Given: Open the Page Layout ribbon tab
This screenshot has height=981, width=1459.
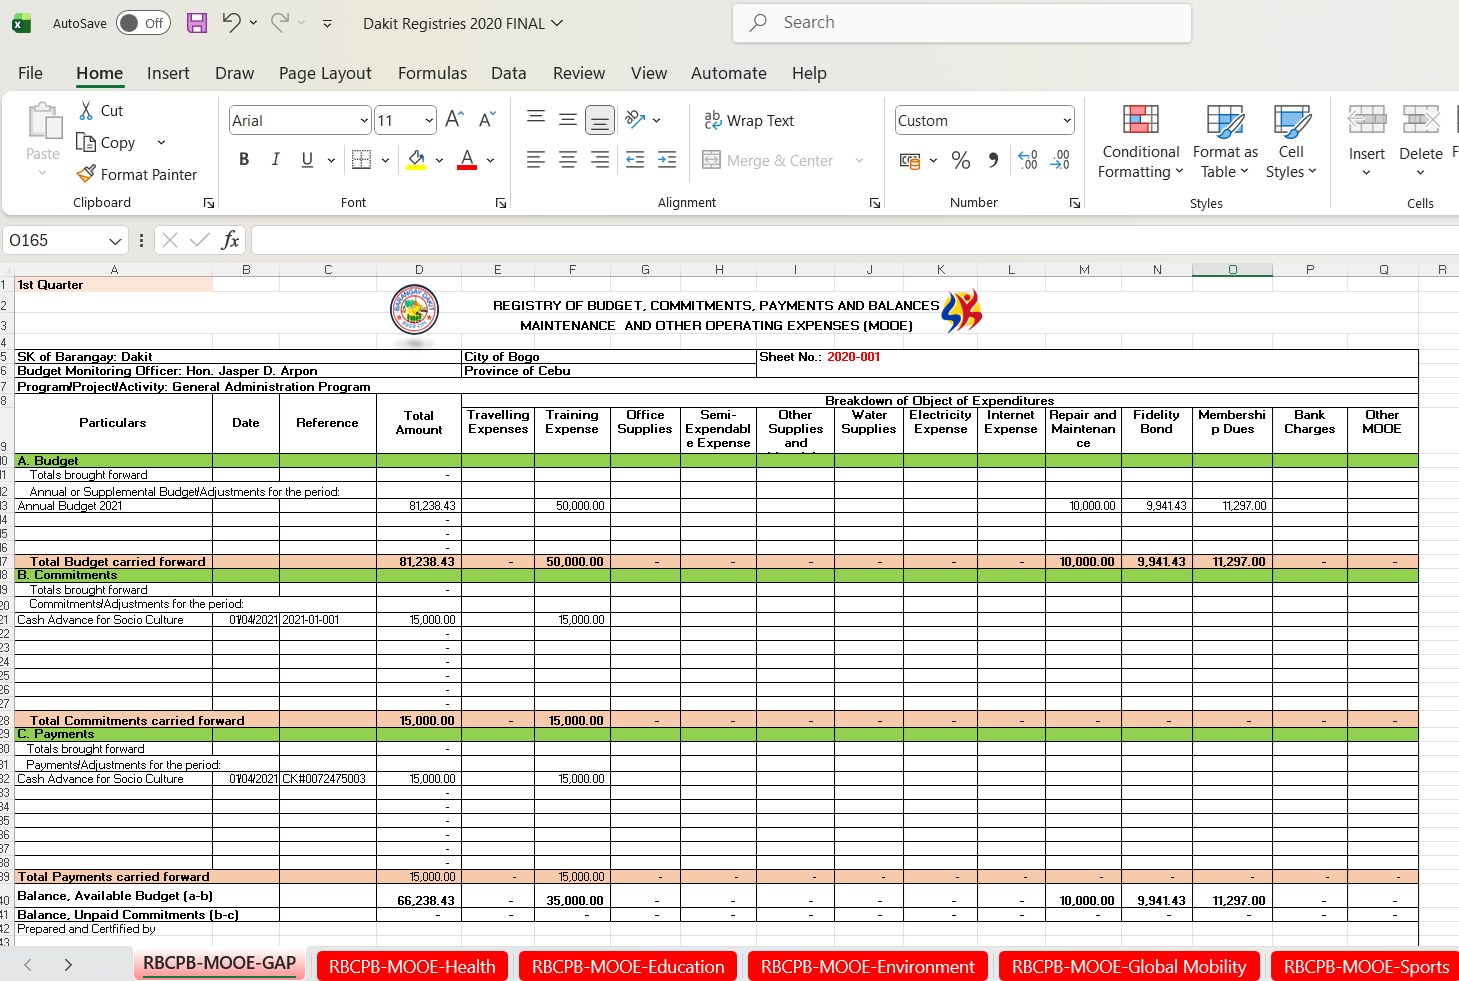Looking at the screenshot, I should coord(325,73).
